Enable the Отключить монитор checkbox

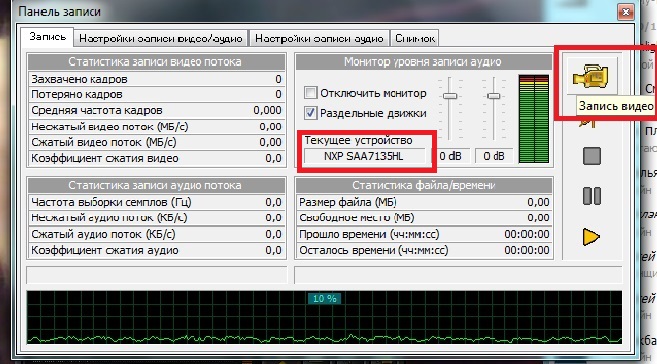click(310, 93)
